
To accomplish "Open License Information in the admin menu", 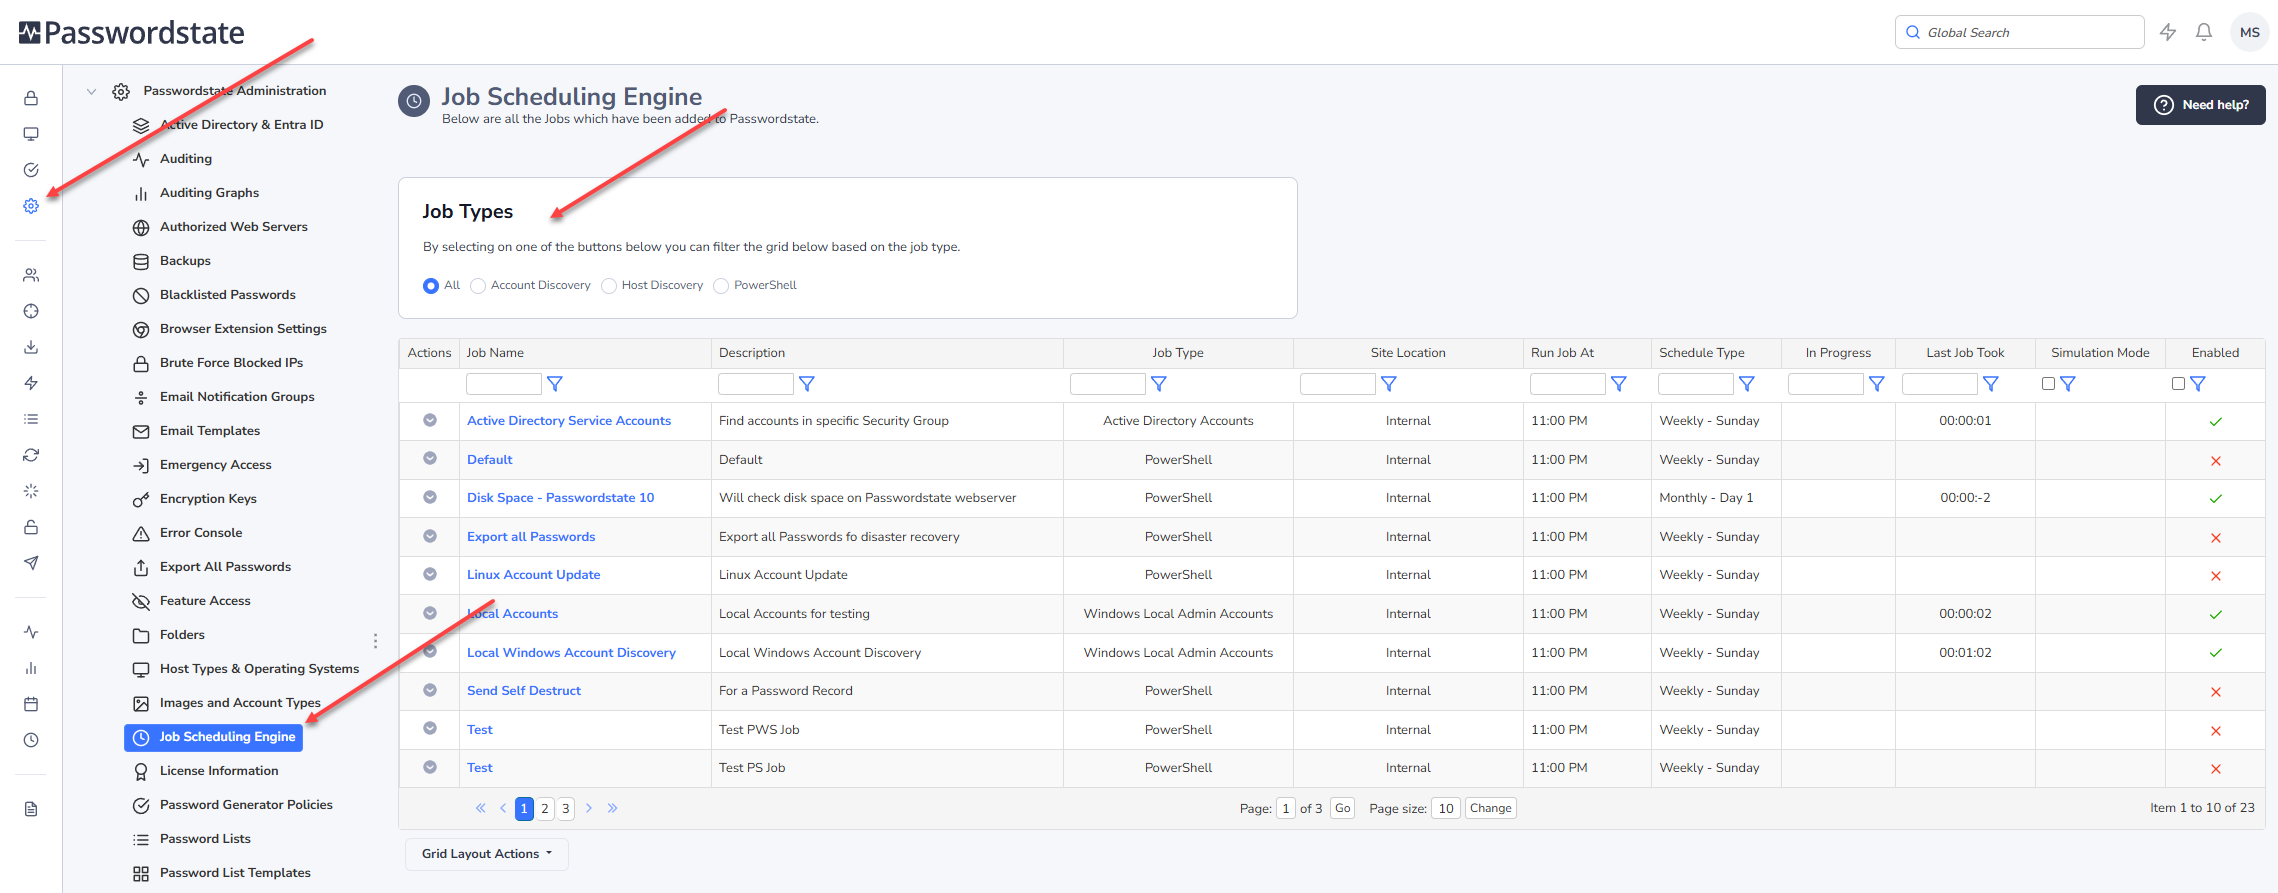I will 219,771.
